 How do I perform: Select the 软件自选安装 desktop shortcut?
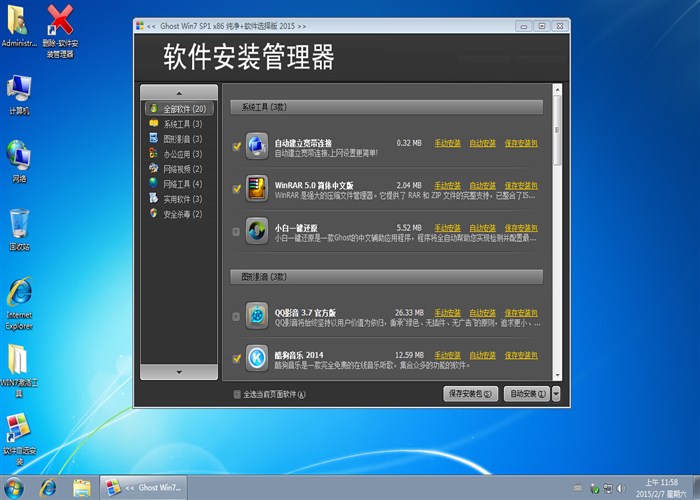pyautogui.click(x=19, y=439)
